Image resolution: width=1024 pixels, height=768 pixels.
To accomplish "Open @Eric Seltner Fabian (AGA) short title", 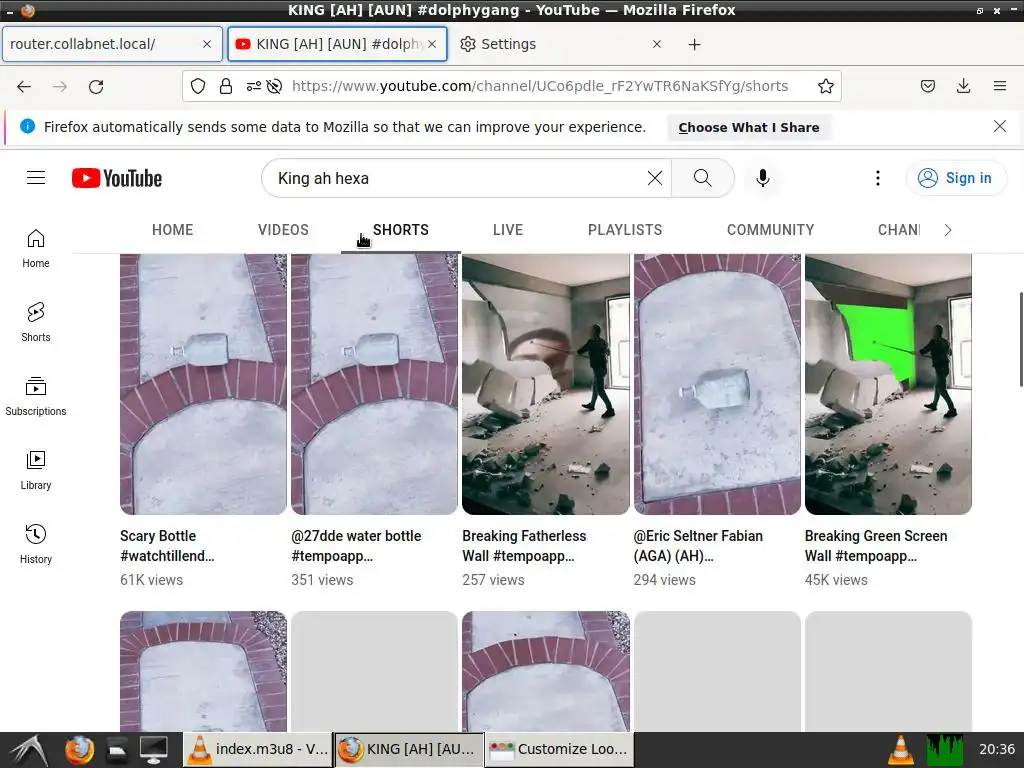I will tap(698, 546).
